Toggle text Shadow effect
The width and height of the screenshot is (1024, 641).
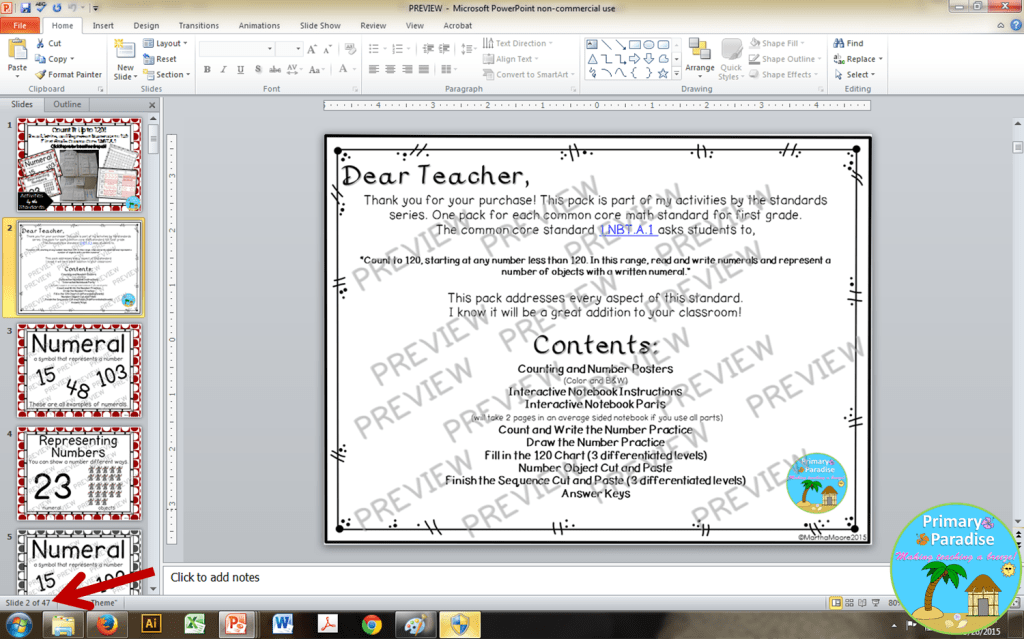click(258, 69)
